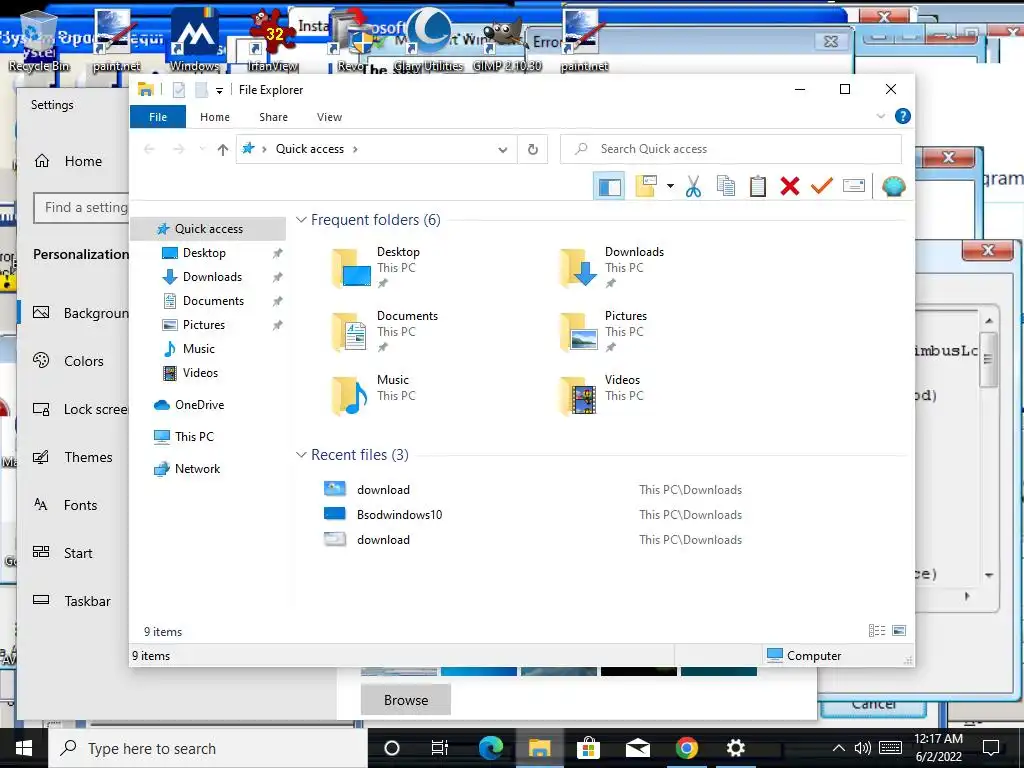
Task: Open Customize Quick Access Toolbar dropdown
Action: 219,91
